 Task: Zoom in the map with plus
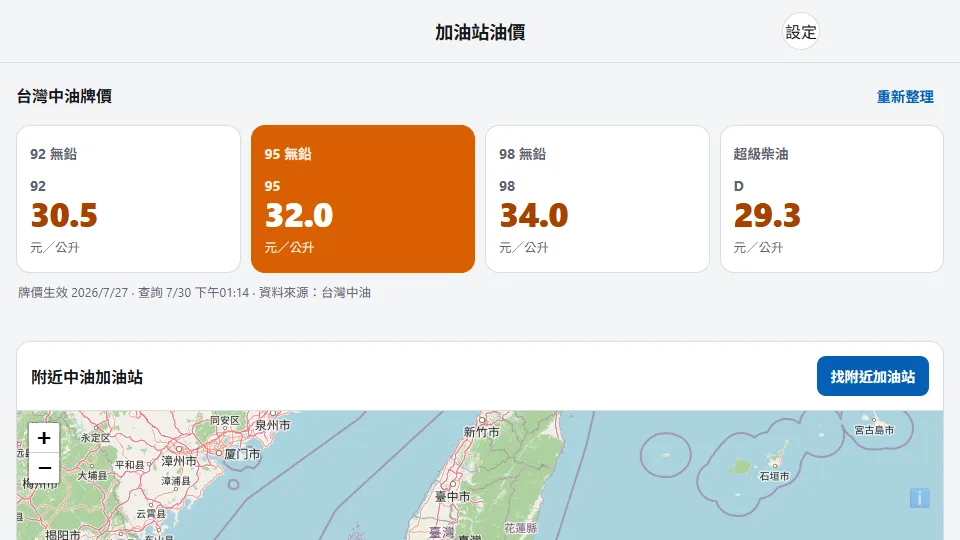(44, 438)
